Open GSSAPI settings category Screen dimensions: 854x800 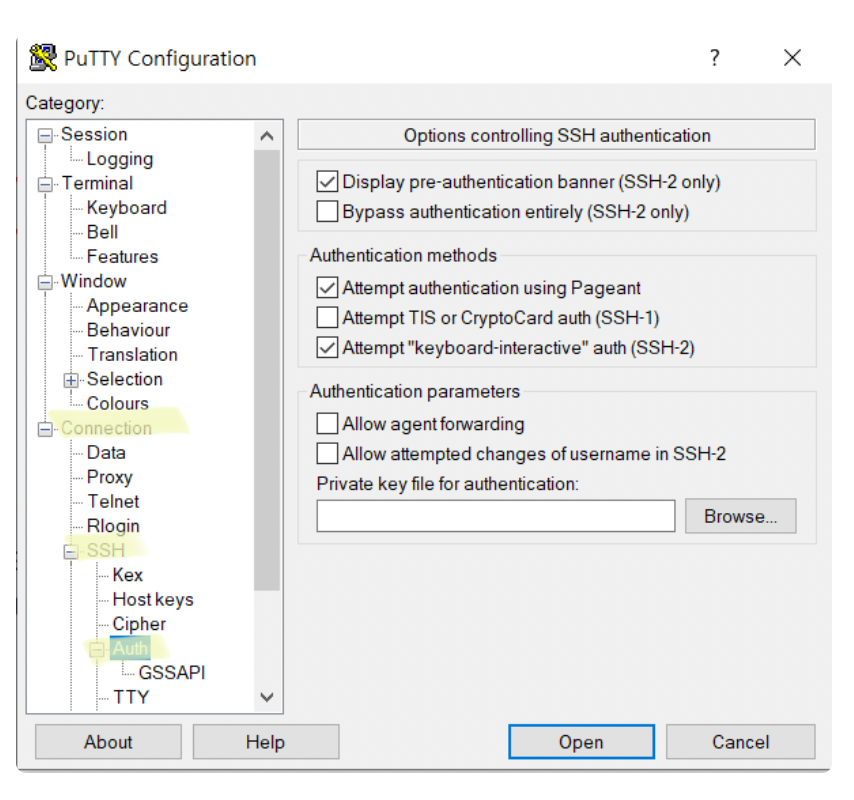tap(172, 673)
